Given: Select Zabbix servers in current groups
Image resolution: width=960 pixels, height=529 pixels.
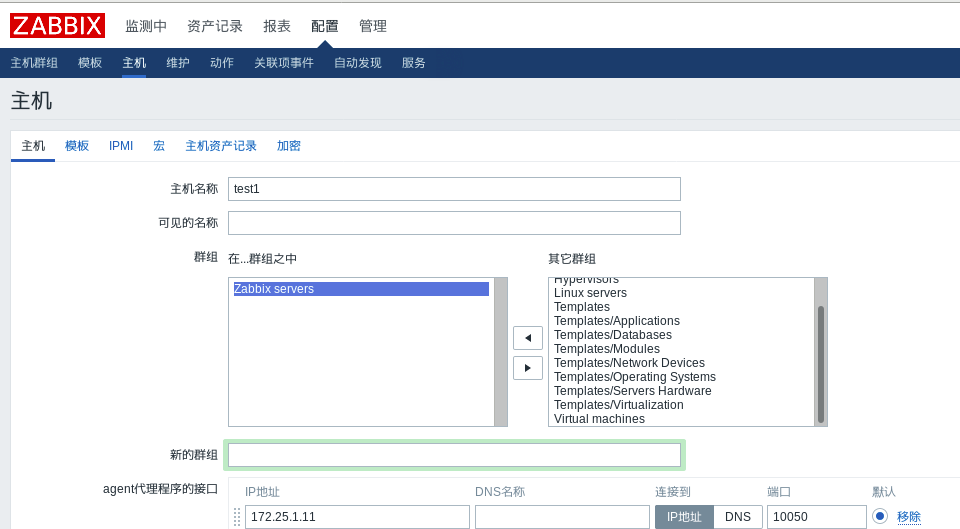Looking at the screenshot, I should click(x=361, y=289).
